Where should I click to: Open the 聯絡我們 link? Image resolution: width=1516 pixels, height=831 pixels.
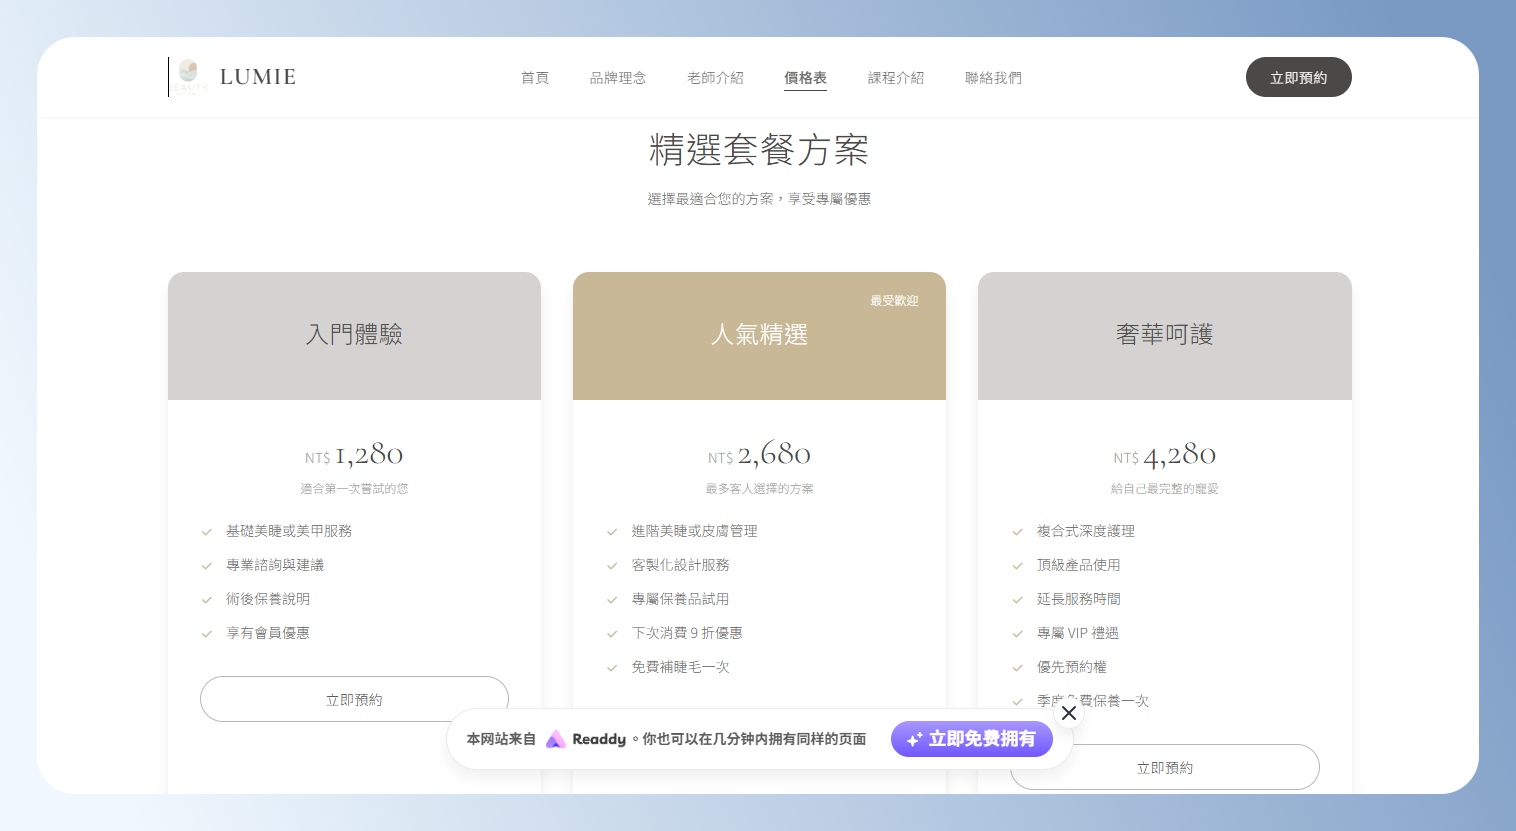993,78
